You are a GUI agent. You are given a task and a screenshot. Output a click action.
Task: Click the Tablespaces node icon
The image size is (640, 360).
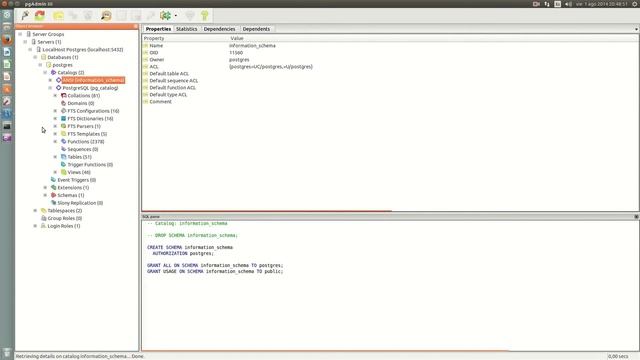click(44, 211)
